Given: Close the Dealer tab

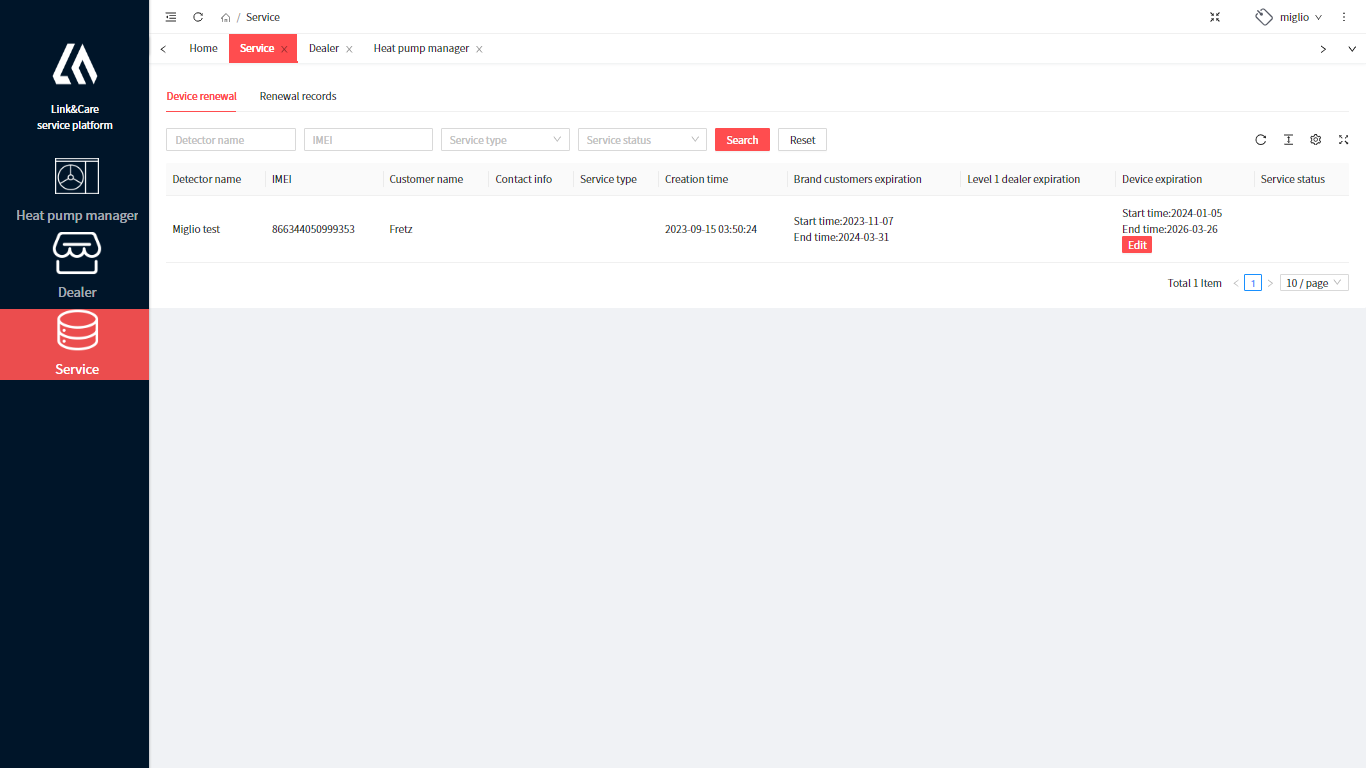Looking at the screenshot, I should pyautogui.click(x=349, y=49).
